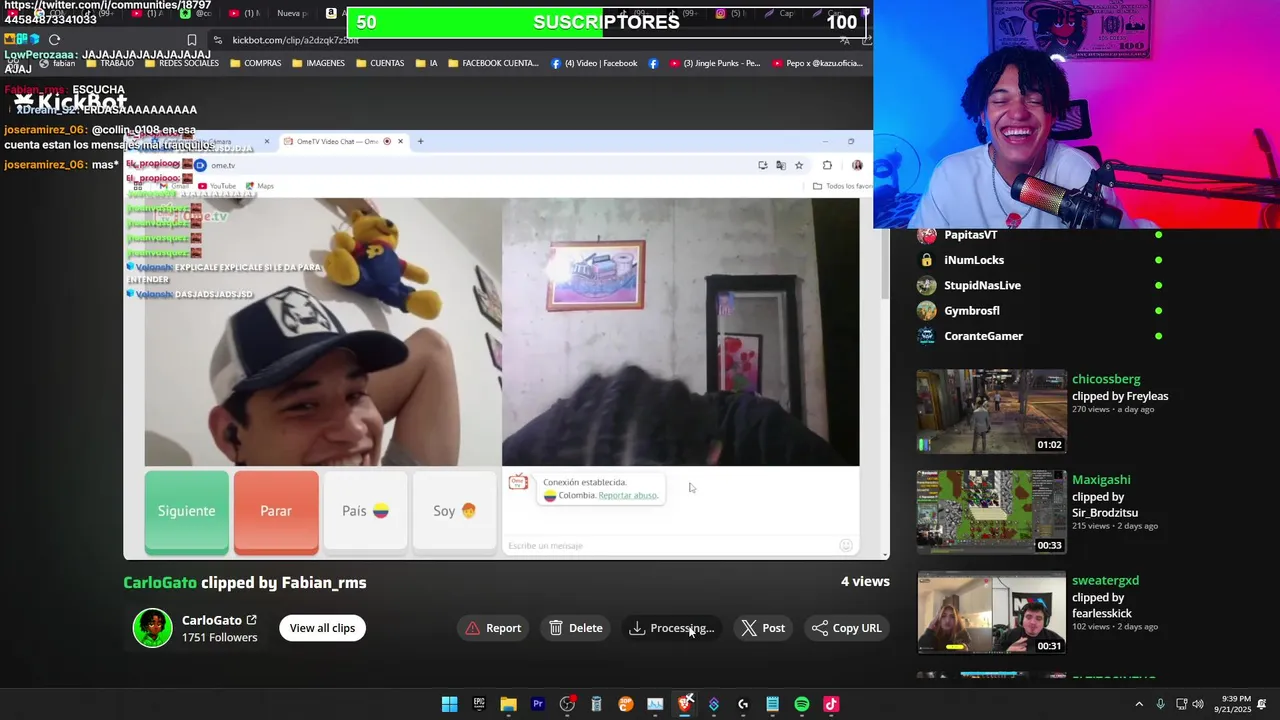Open Windows Start menu
The height and width of the screenshot is (720, 1280).
[450, 704]
